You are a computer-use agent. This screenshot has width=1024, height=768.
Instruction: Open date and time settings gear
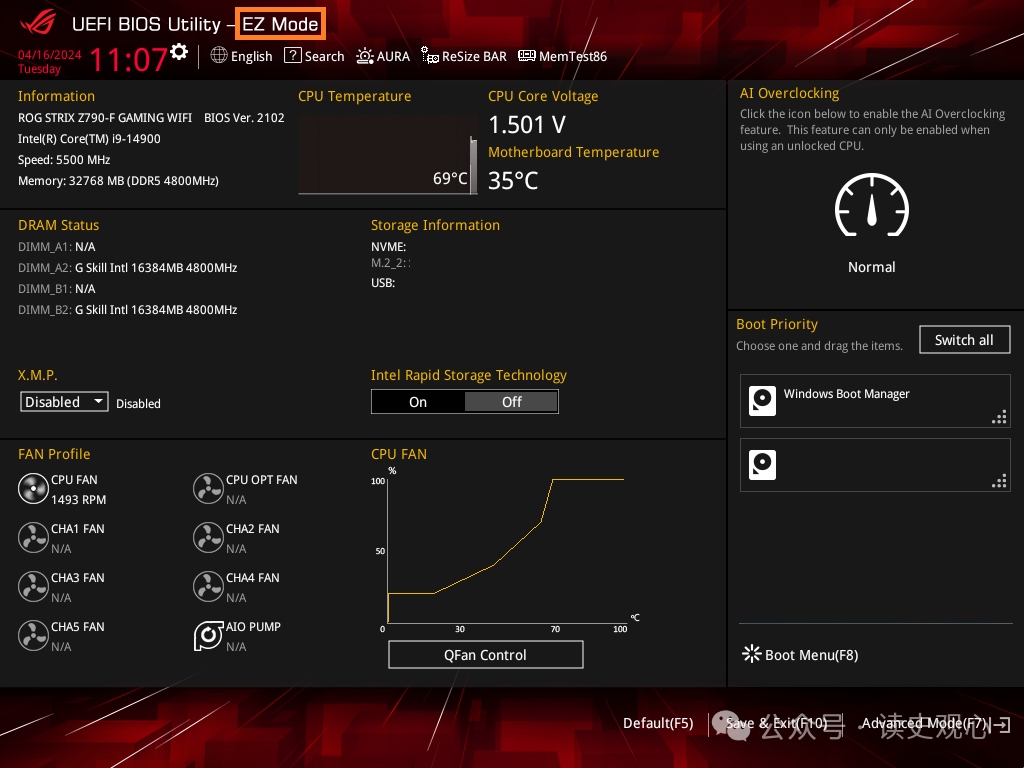pos(179,52)
